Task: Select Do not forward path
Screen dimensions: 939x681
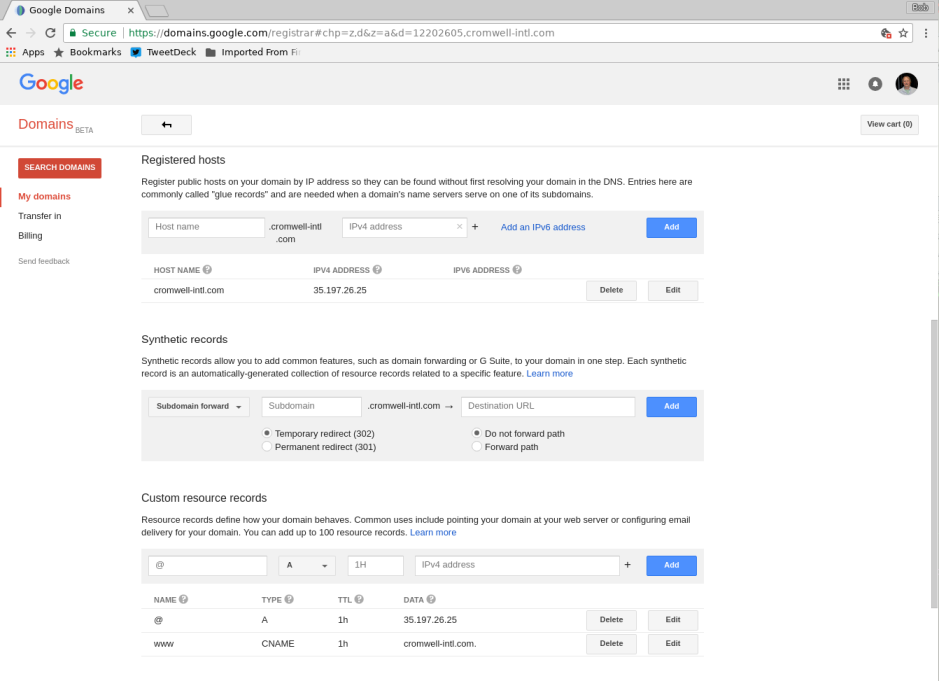Action: [477, 433]
